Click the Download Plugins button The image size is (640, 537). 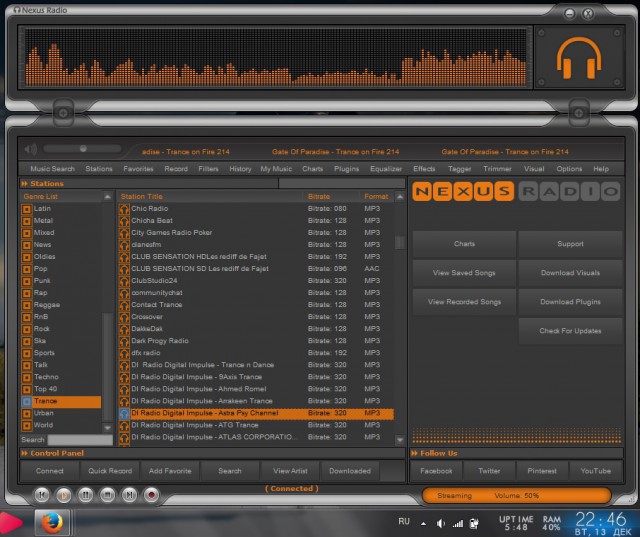[x=570, y=302]
